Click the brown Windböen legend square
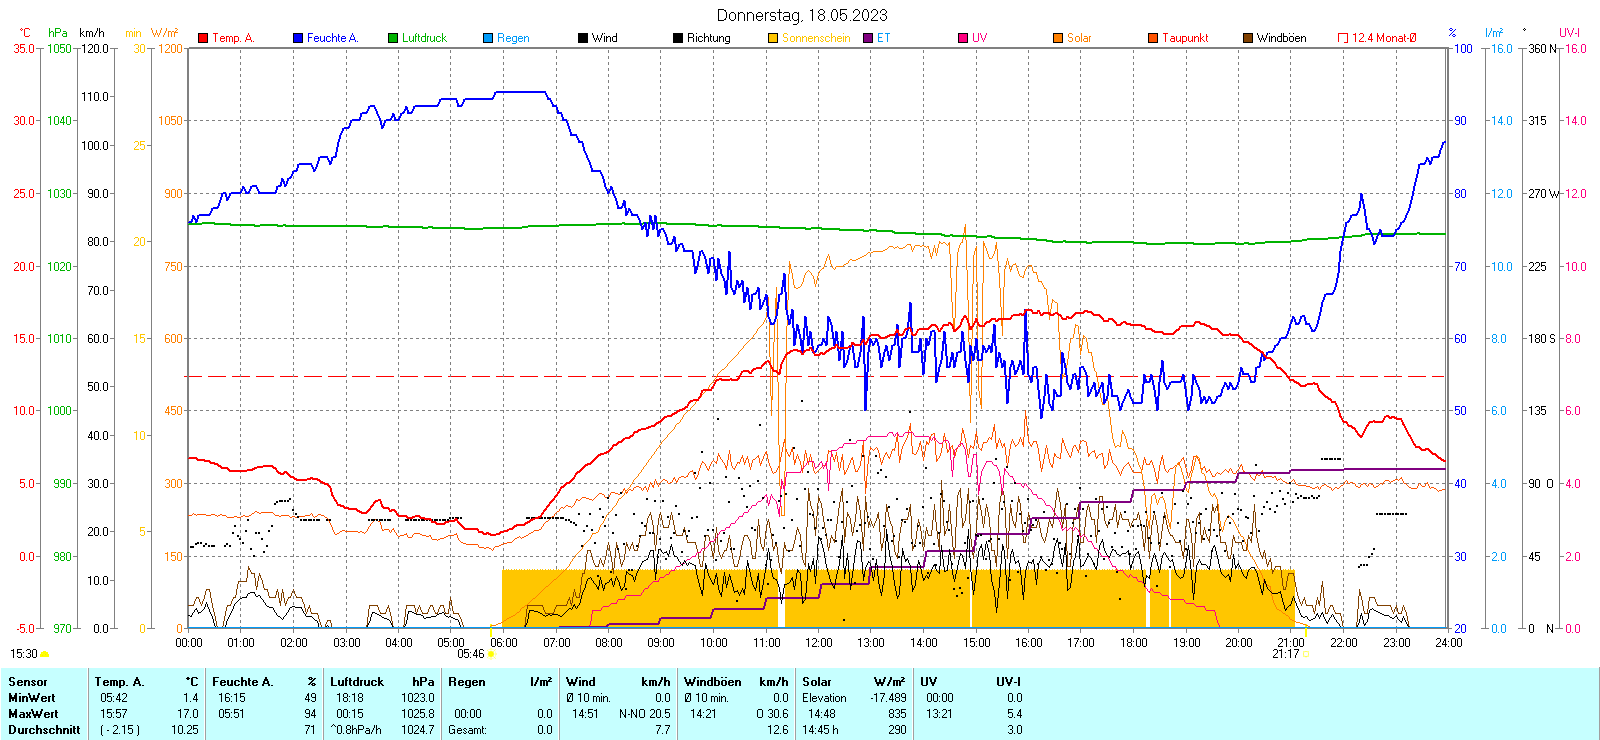This screenshot has height=740, width=1600. [1248, 38]
